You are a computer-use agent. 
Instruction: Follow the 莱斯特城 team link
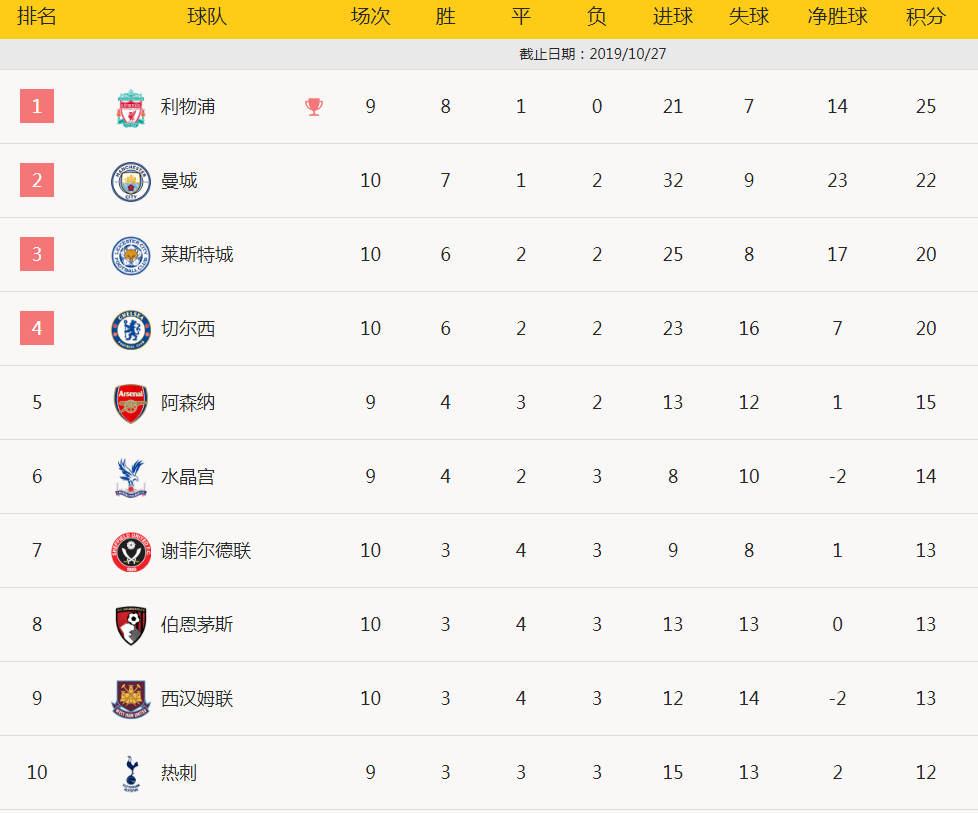(197, 255)
